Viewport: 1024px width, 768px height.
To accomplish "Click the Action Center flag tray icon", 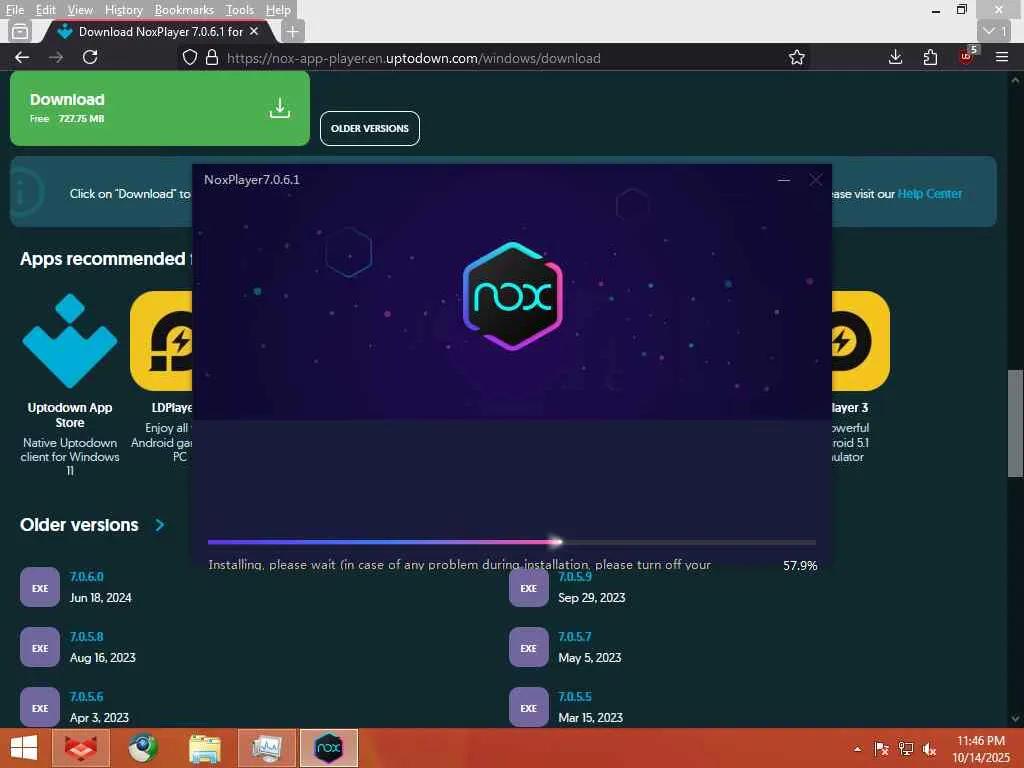I will [x=881, y=749].
